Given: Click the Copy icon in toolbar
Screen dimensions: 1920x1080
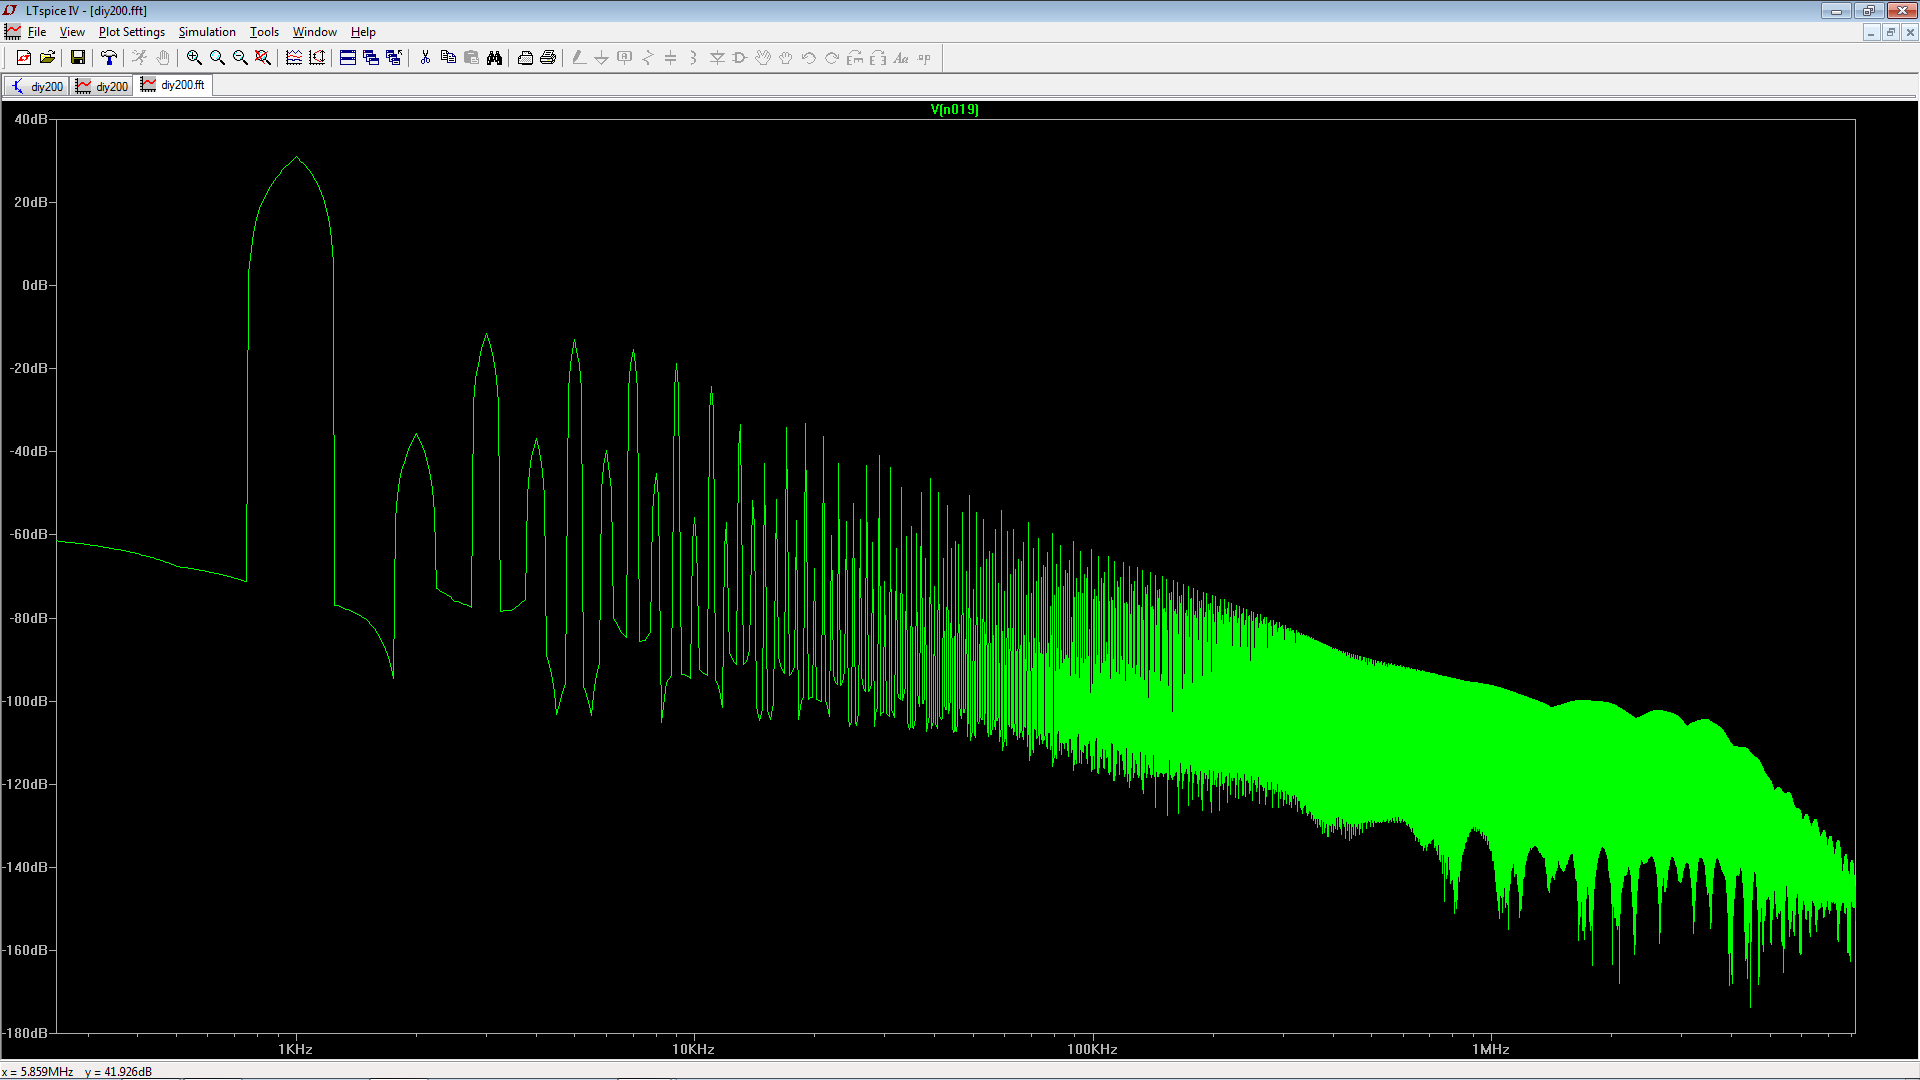Looking at the screenshot, I should coord(448,58).
